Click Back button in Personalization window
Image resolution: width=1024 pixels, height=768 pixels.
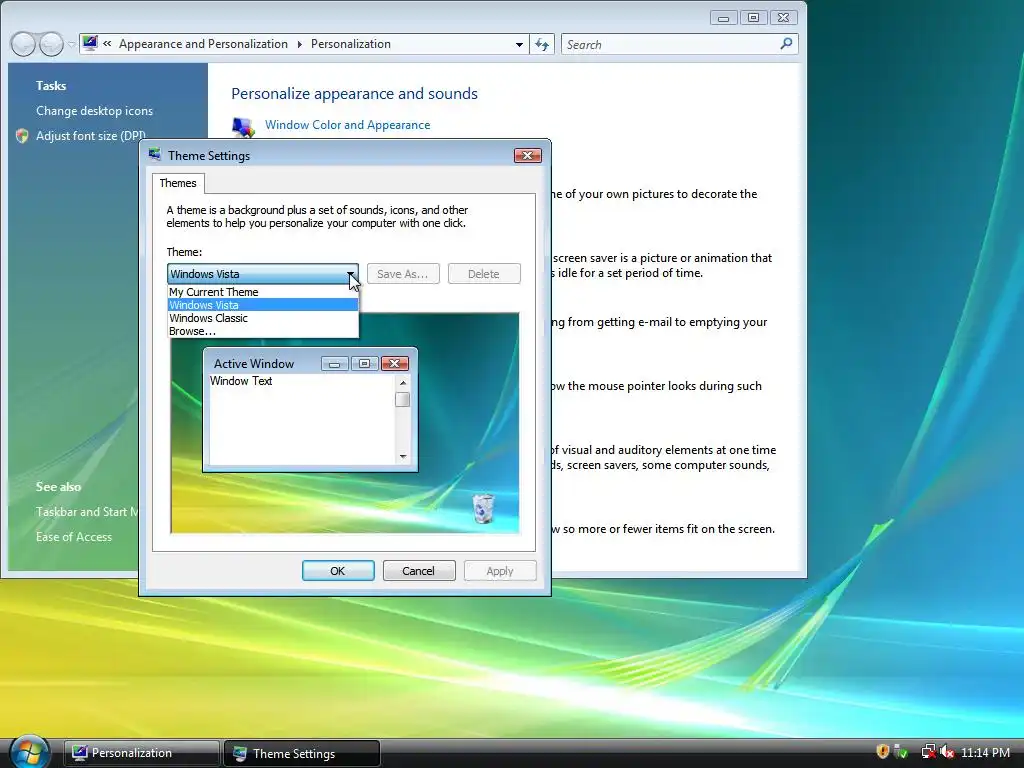(24, 44)
